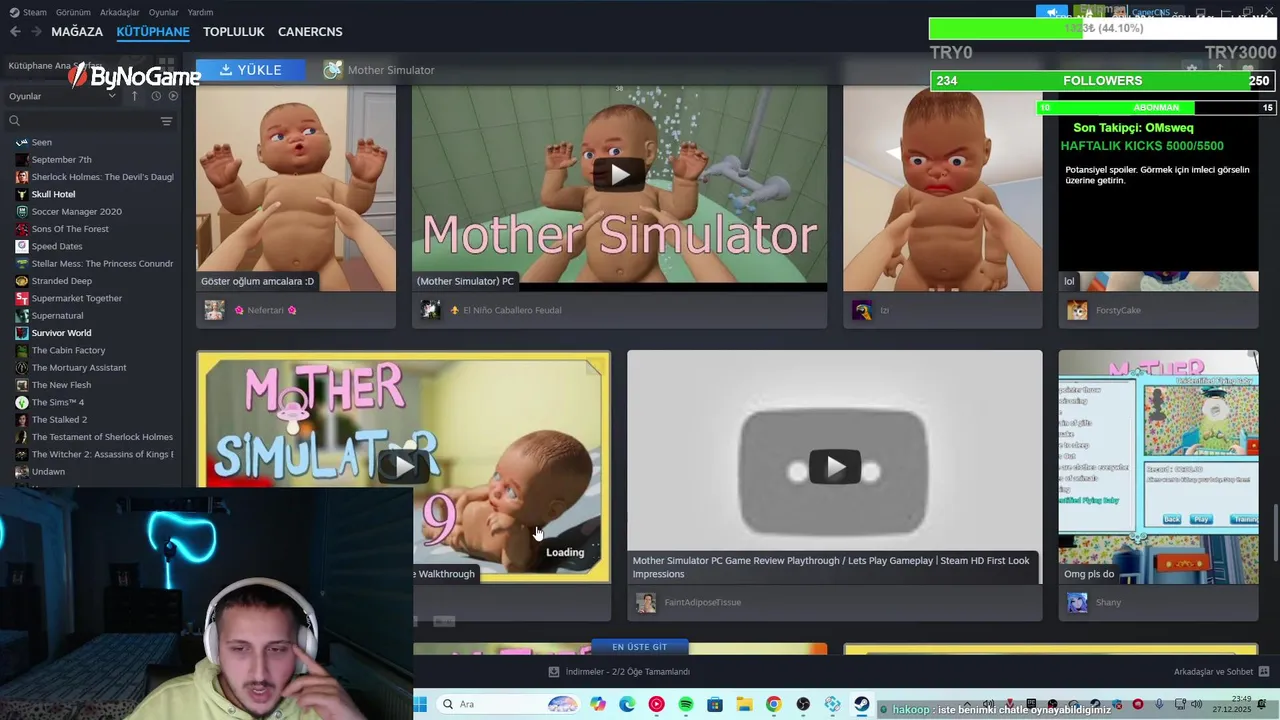This screenshot has width=1280, height=720.
Task: Switch to the MAĞAZA tab
Action: point(77,32)
